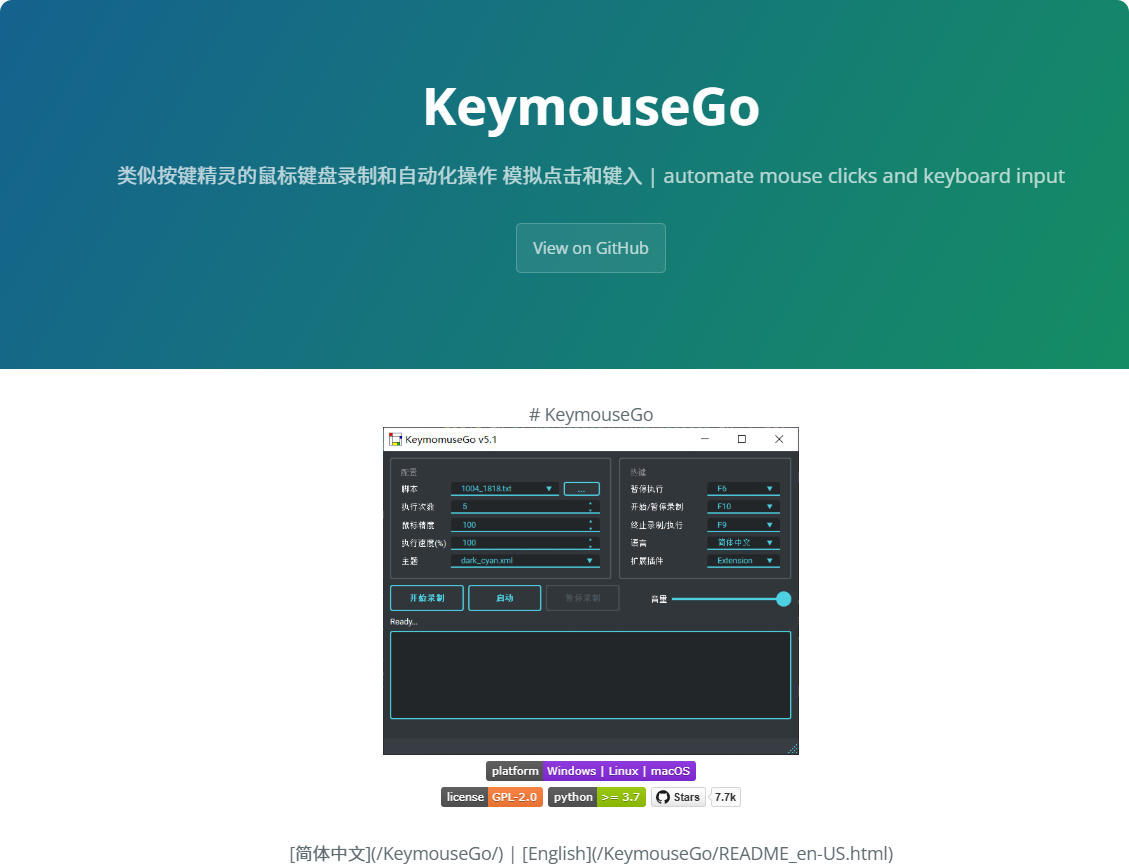Click the execution count field showing 5
Viewport: 1129px width, 867px height.
(518, 507)
